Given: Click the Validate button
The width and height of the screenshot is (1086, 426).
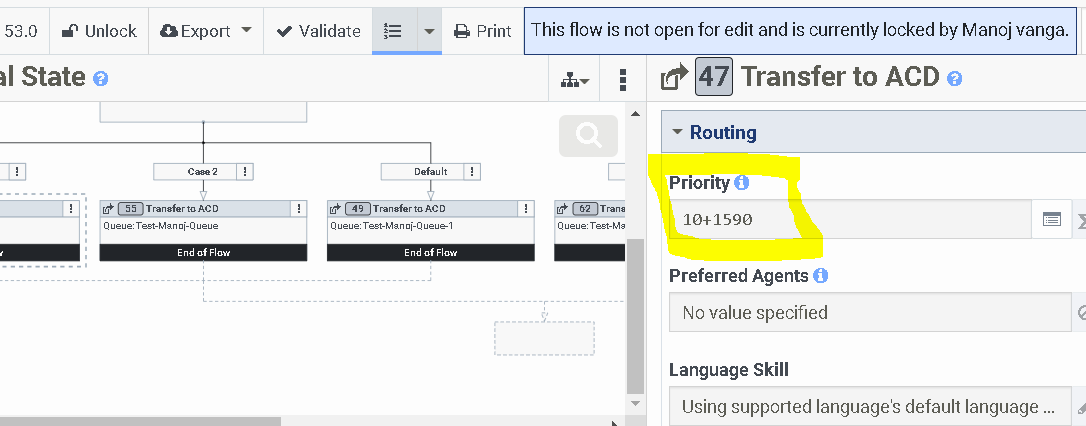Looking at the screenshot, I should coord(318,31).
